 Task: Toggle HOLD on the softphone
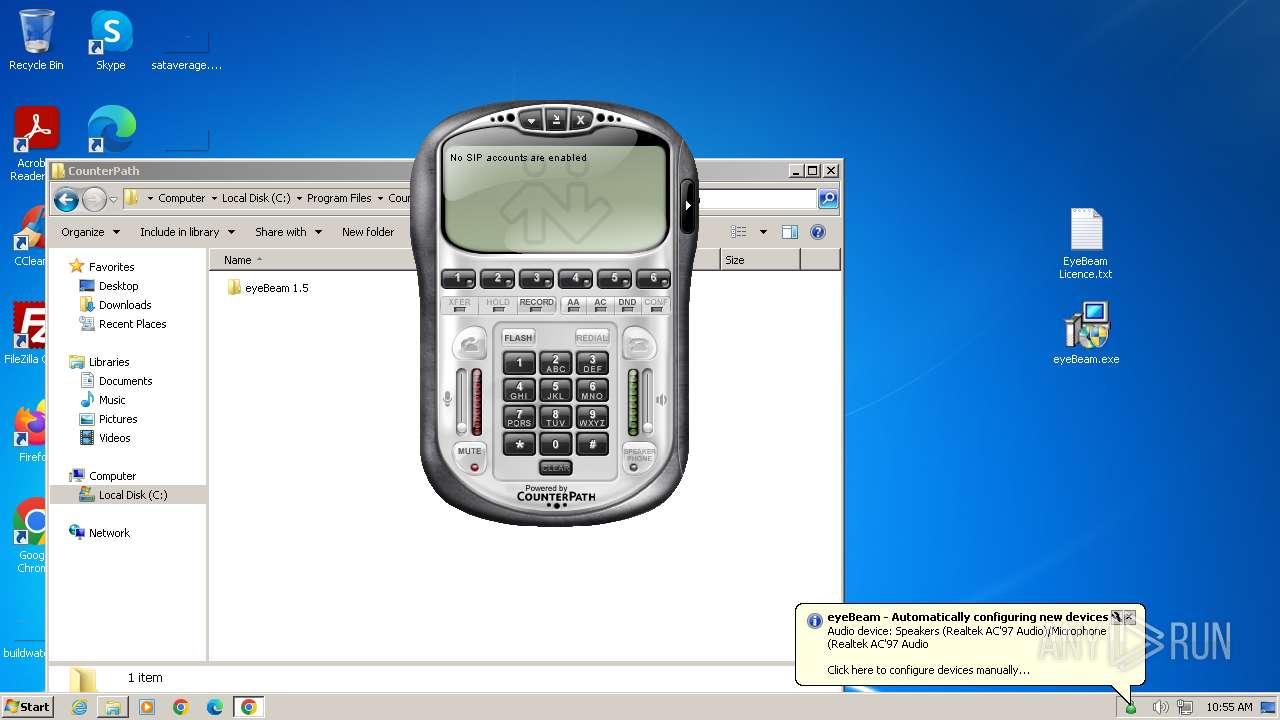(497, 305)
